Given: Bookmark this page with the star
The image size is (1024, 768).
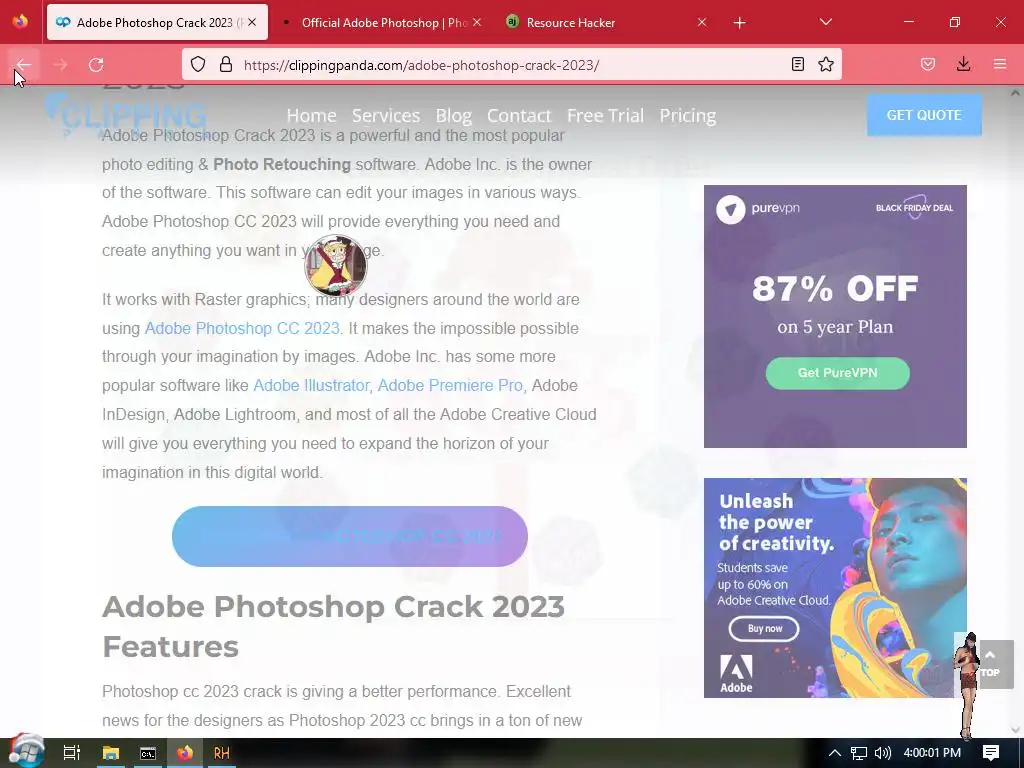Looking at the screenshot, I should pyautogui.click(x=826, y=64).
